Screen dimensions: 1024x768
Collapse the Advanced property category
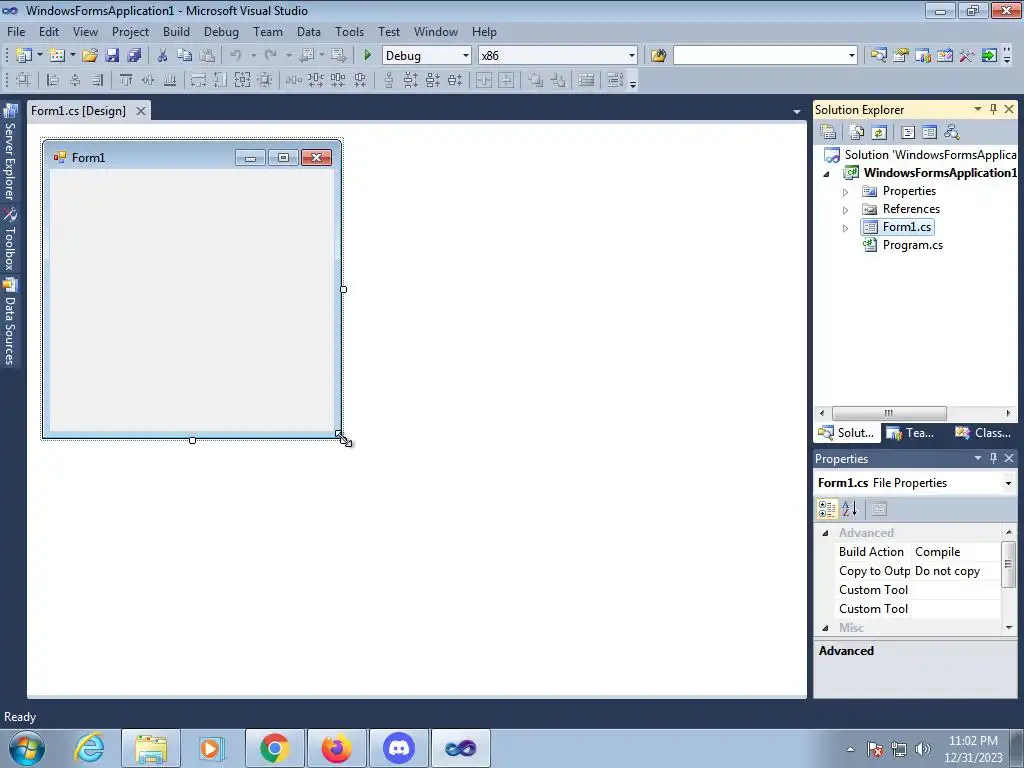[825, 533]
